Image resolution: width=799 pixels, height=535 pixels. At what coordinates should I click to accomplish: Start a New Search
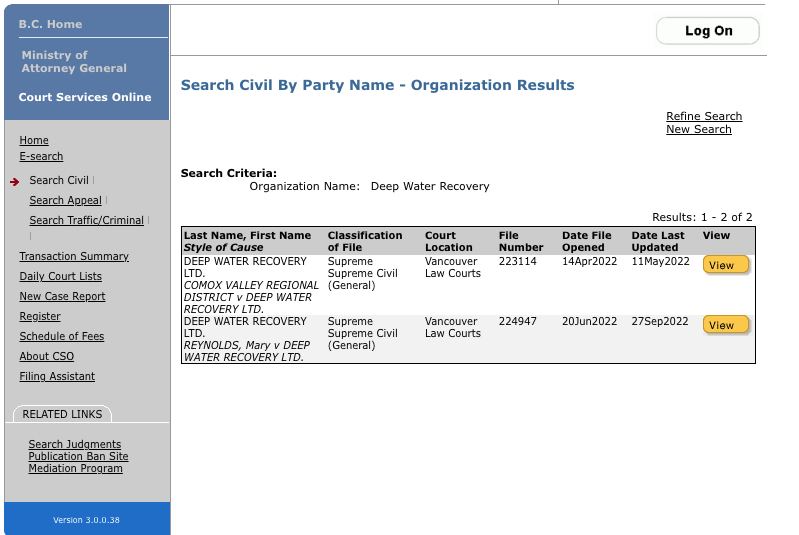[x=698, y=129]
